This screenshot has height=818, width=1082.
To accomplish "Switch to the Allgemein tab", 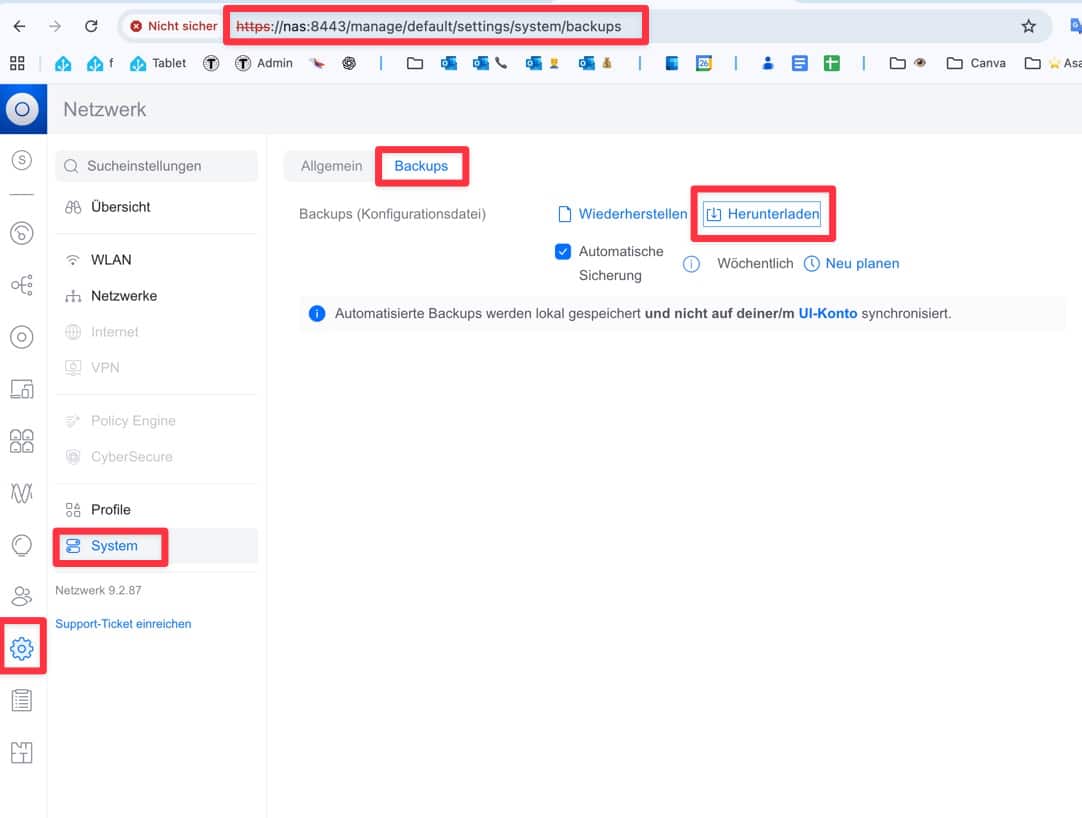I will 331,166.
